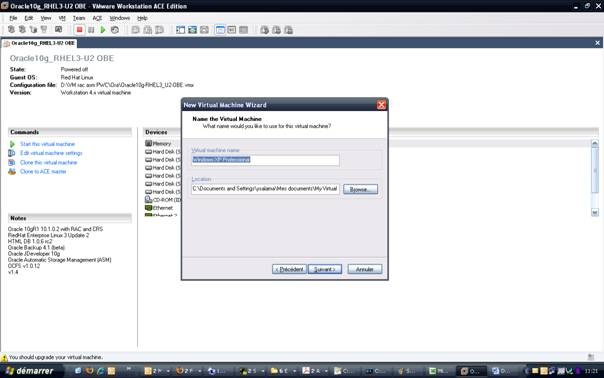This screenshot has height=378, width=604.
Task: Click Clone this virtual machine link
Action: tap(49, 162)
